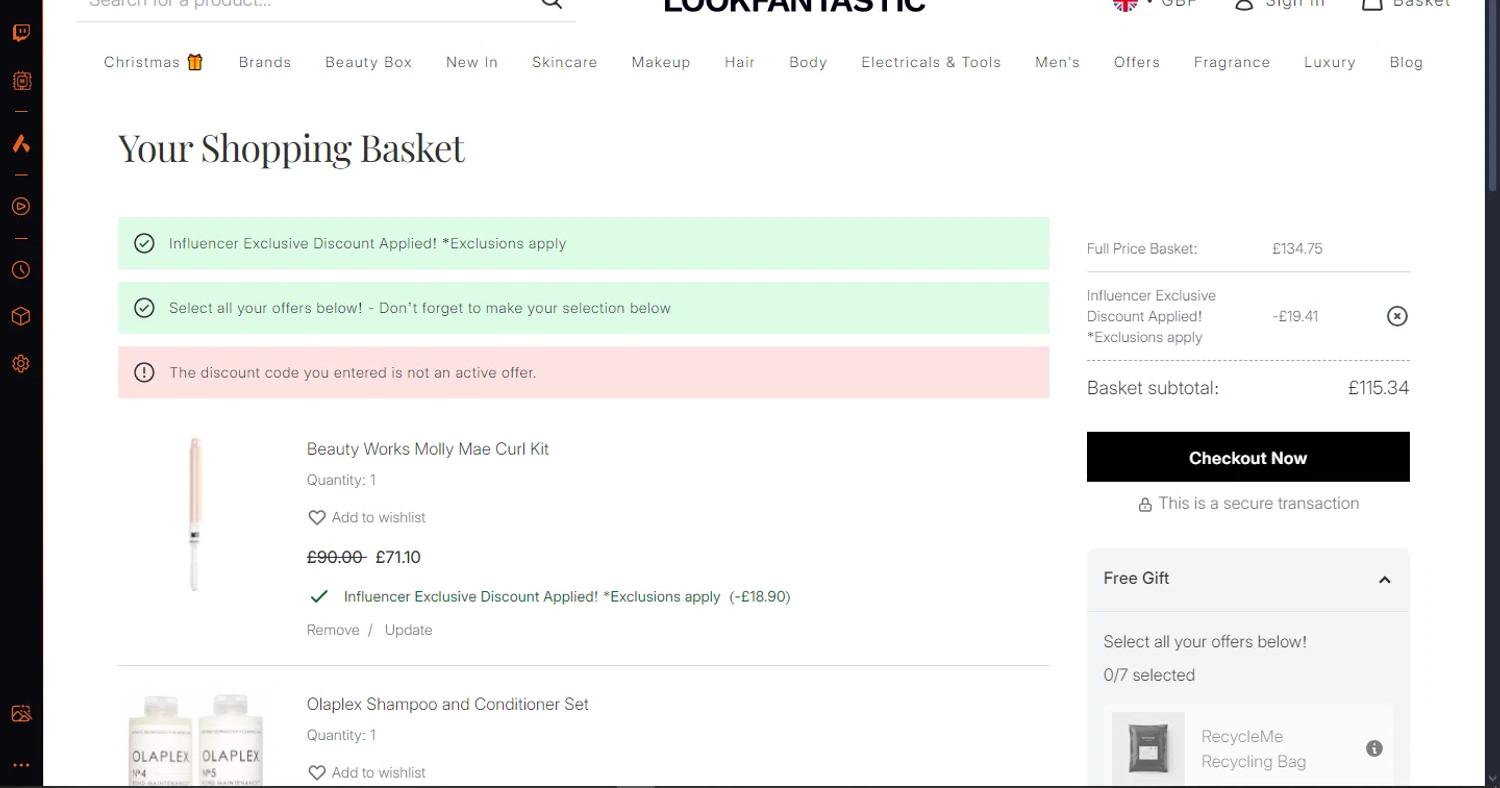This screenshot has width=1500, height=788.
Task: Open the History clock icon in sidebar
Action: 21,270
